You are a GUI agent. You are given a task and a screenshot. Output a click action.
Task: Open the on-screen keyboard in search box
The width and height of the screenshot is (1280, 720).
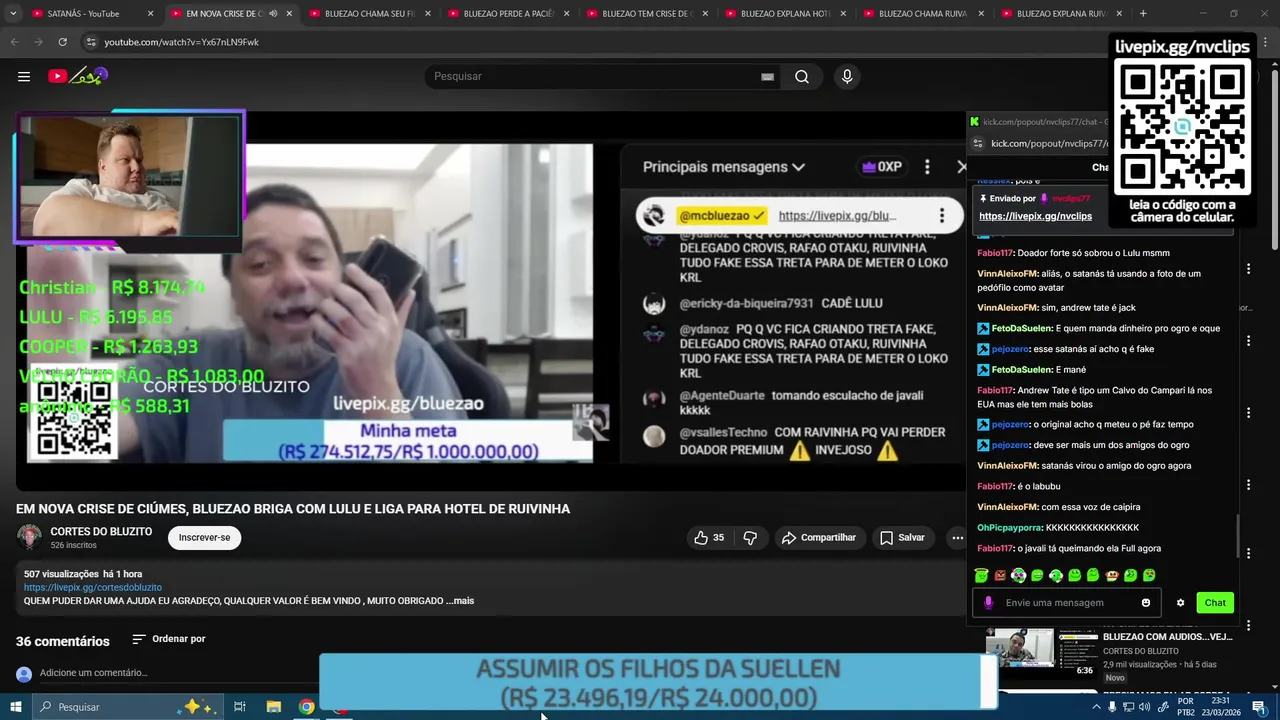coord(767,77)
